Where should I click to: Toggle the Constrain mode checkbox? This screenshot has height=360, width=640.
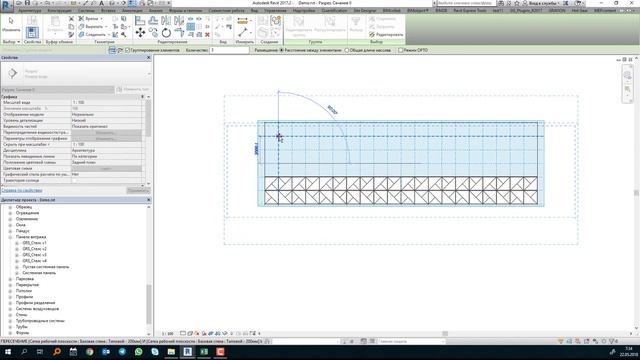(x=400, y=50)
